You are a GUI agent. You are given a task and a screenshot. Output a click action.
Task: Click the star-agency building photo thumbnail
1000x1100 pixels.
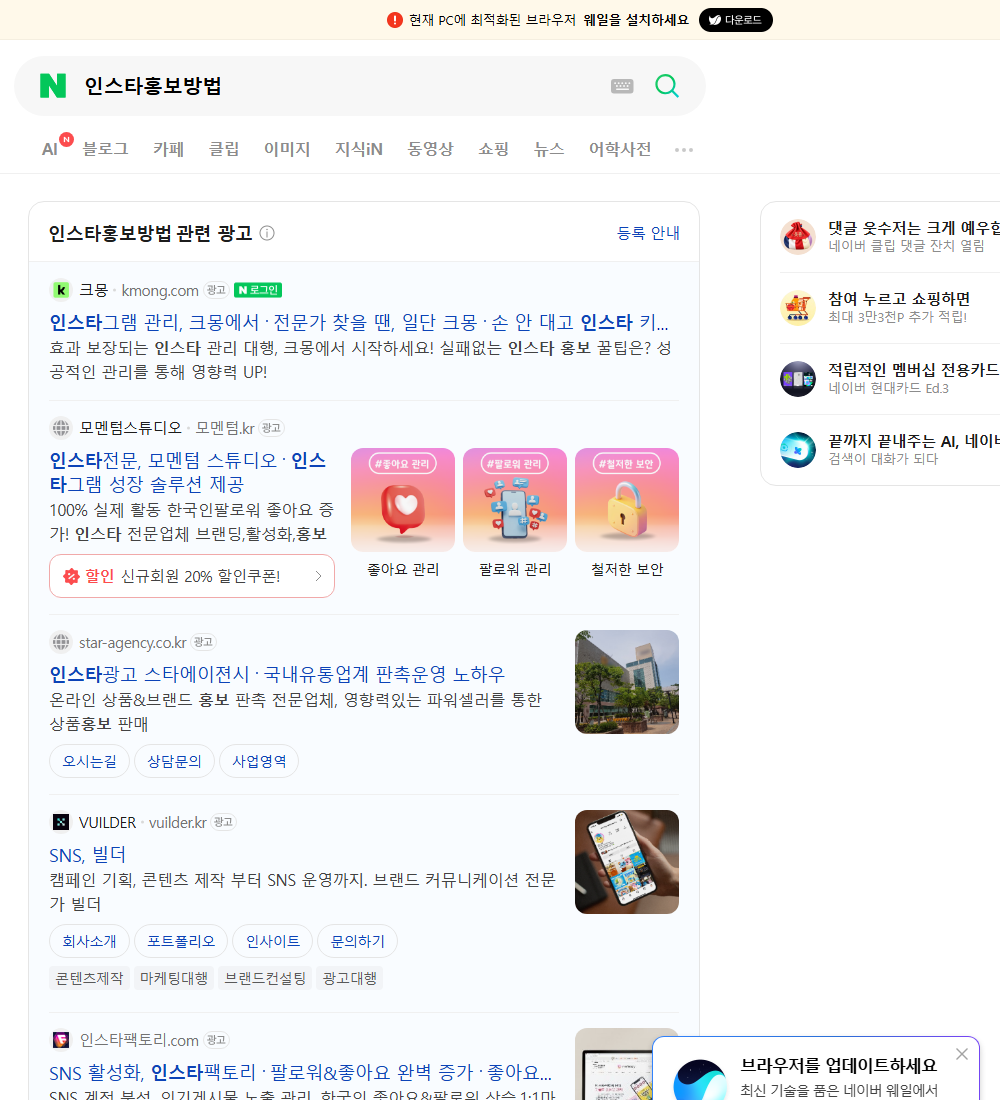click(x=627, y=682)
